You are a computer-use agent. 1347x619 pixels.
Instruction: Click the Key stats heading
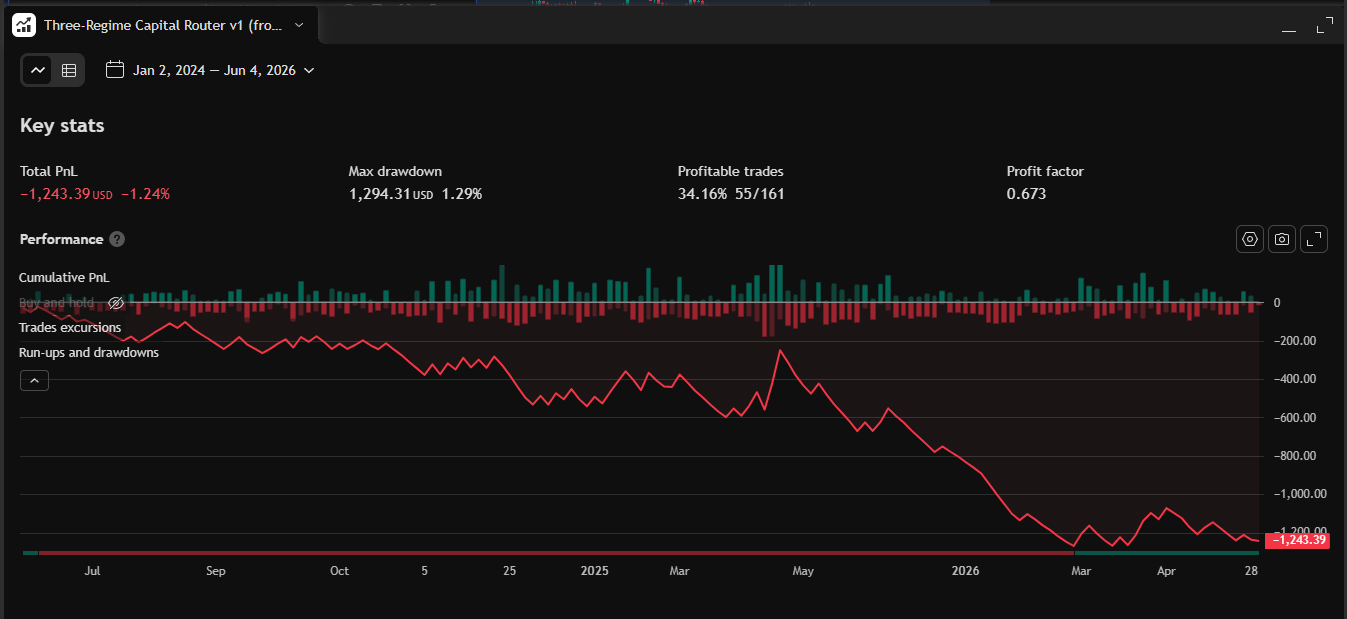point(62,125)
